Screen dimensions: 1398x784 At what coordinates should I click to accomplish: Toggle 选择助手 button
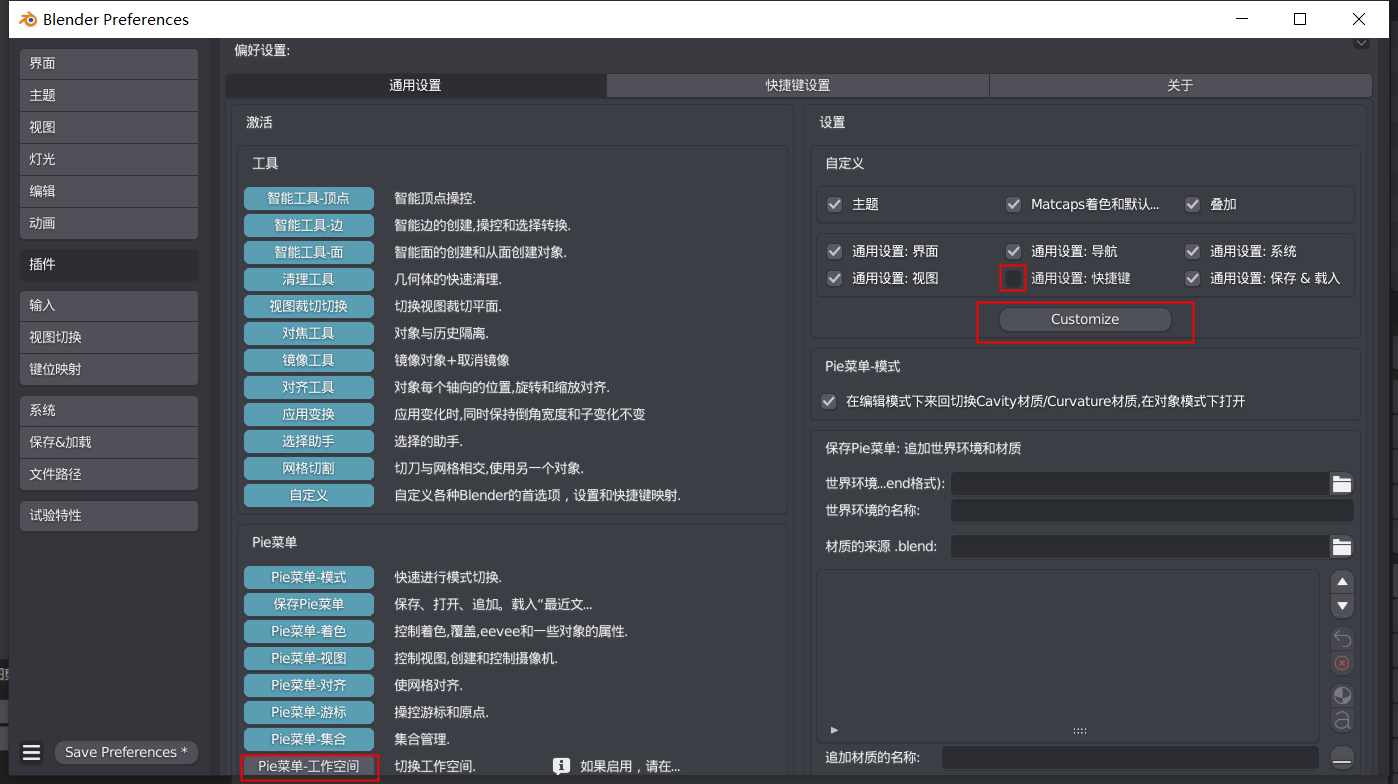309,441
